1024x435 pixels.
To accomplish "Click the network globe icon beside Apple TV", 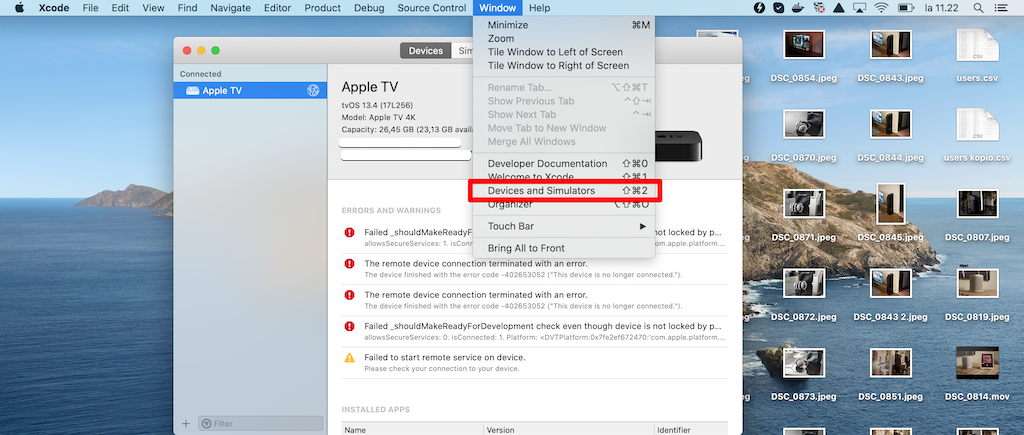I will point(313,91).
